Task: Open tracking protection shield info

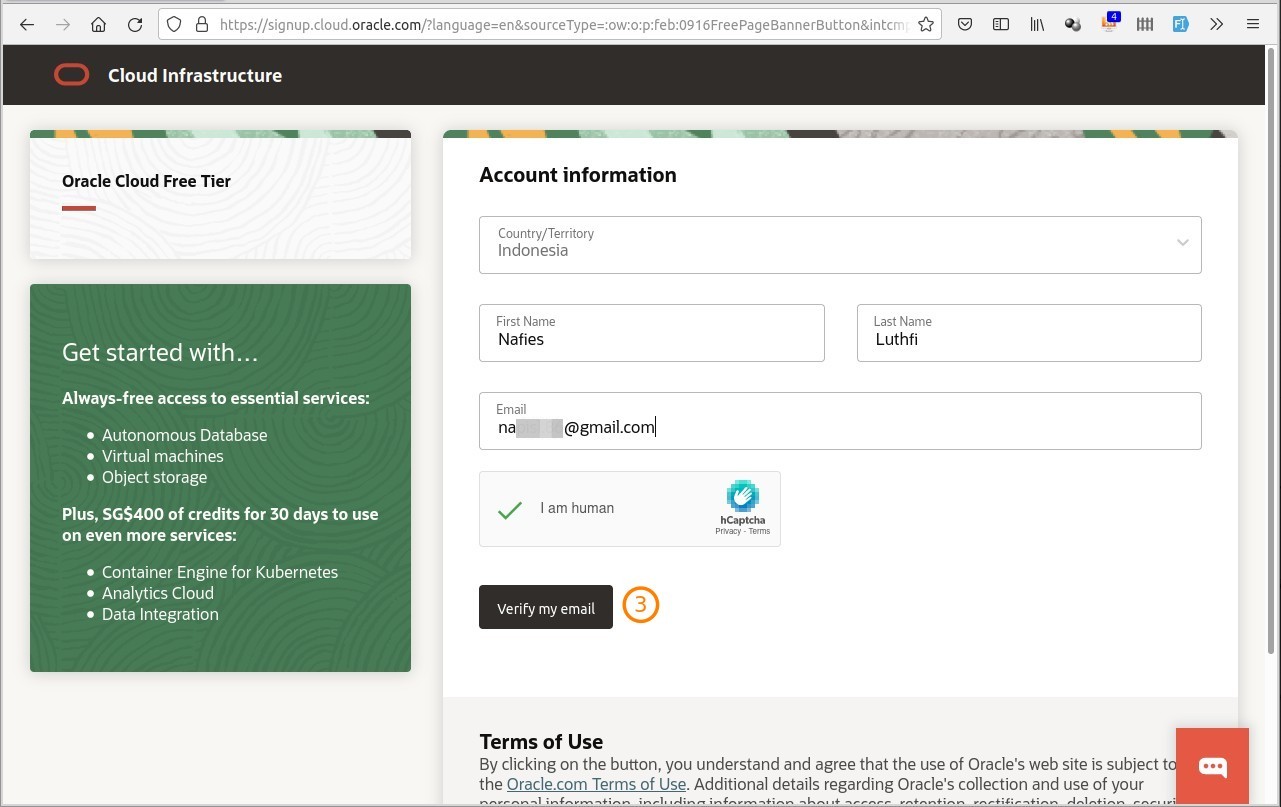Action: [x=175, y=25]
